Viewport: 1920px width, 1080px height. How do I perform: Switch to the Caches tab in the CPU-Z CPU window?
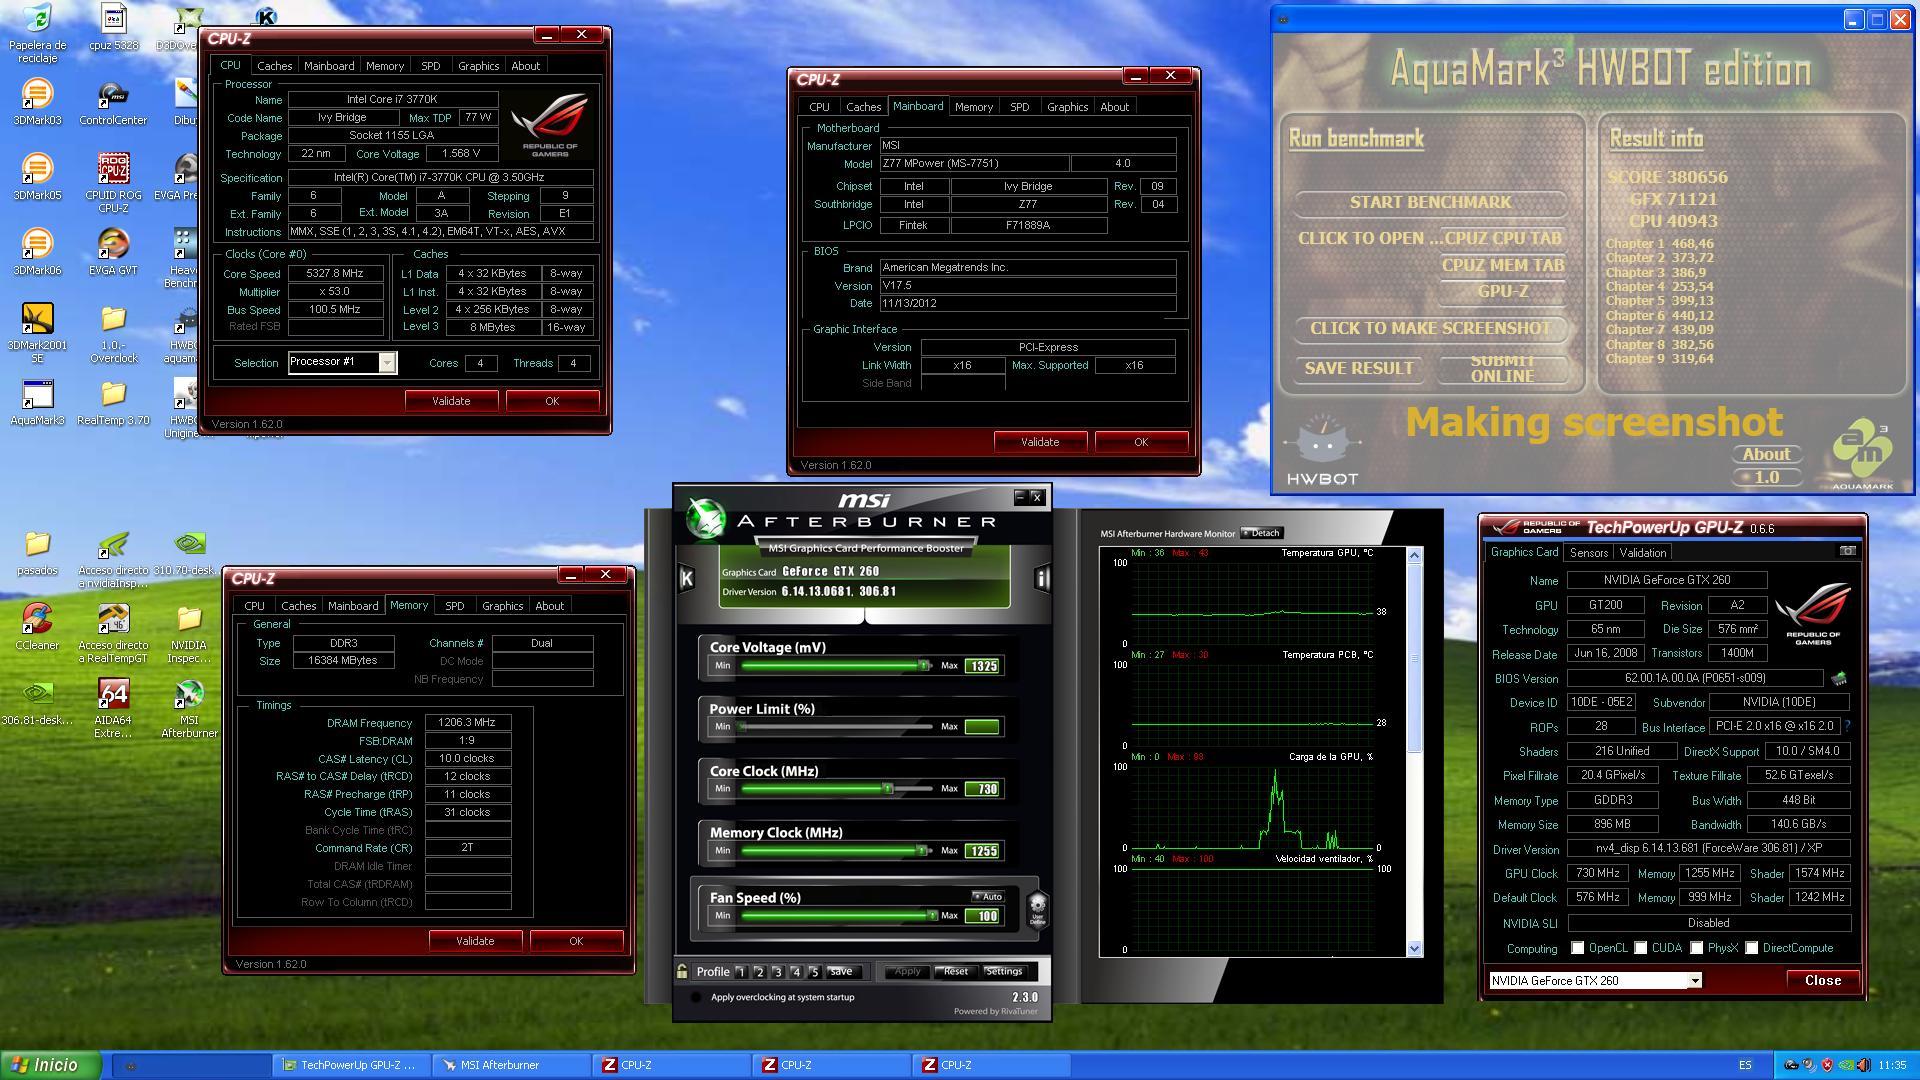274,66
